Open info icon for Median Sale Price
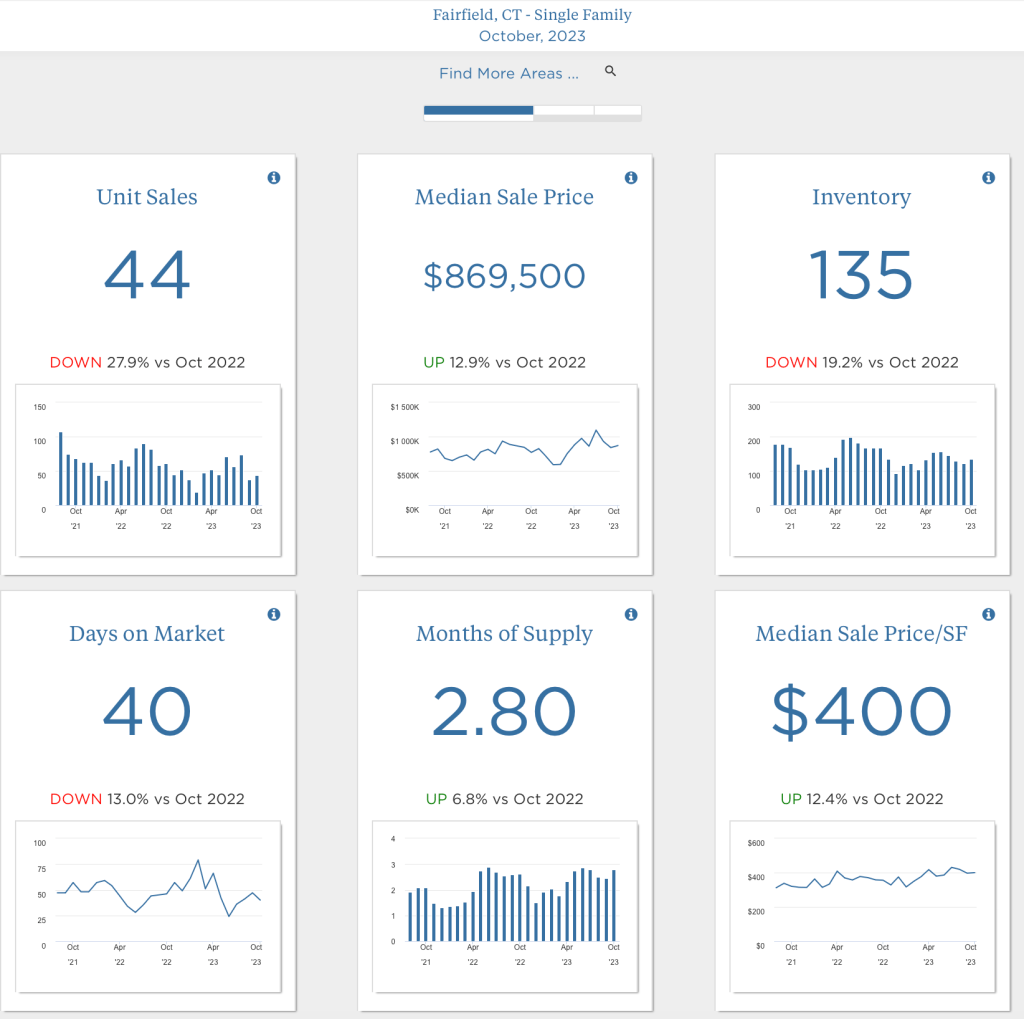This screenshot has width=1024, height=1019. pos(631,178)
